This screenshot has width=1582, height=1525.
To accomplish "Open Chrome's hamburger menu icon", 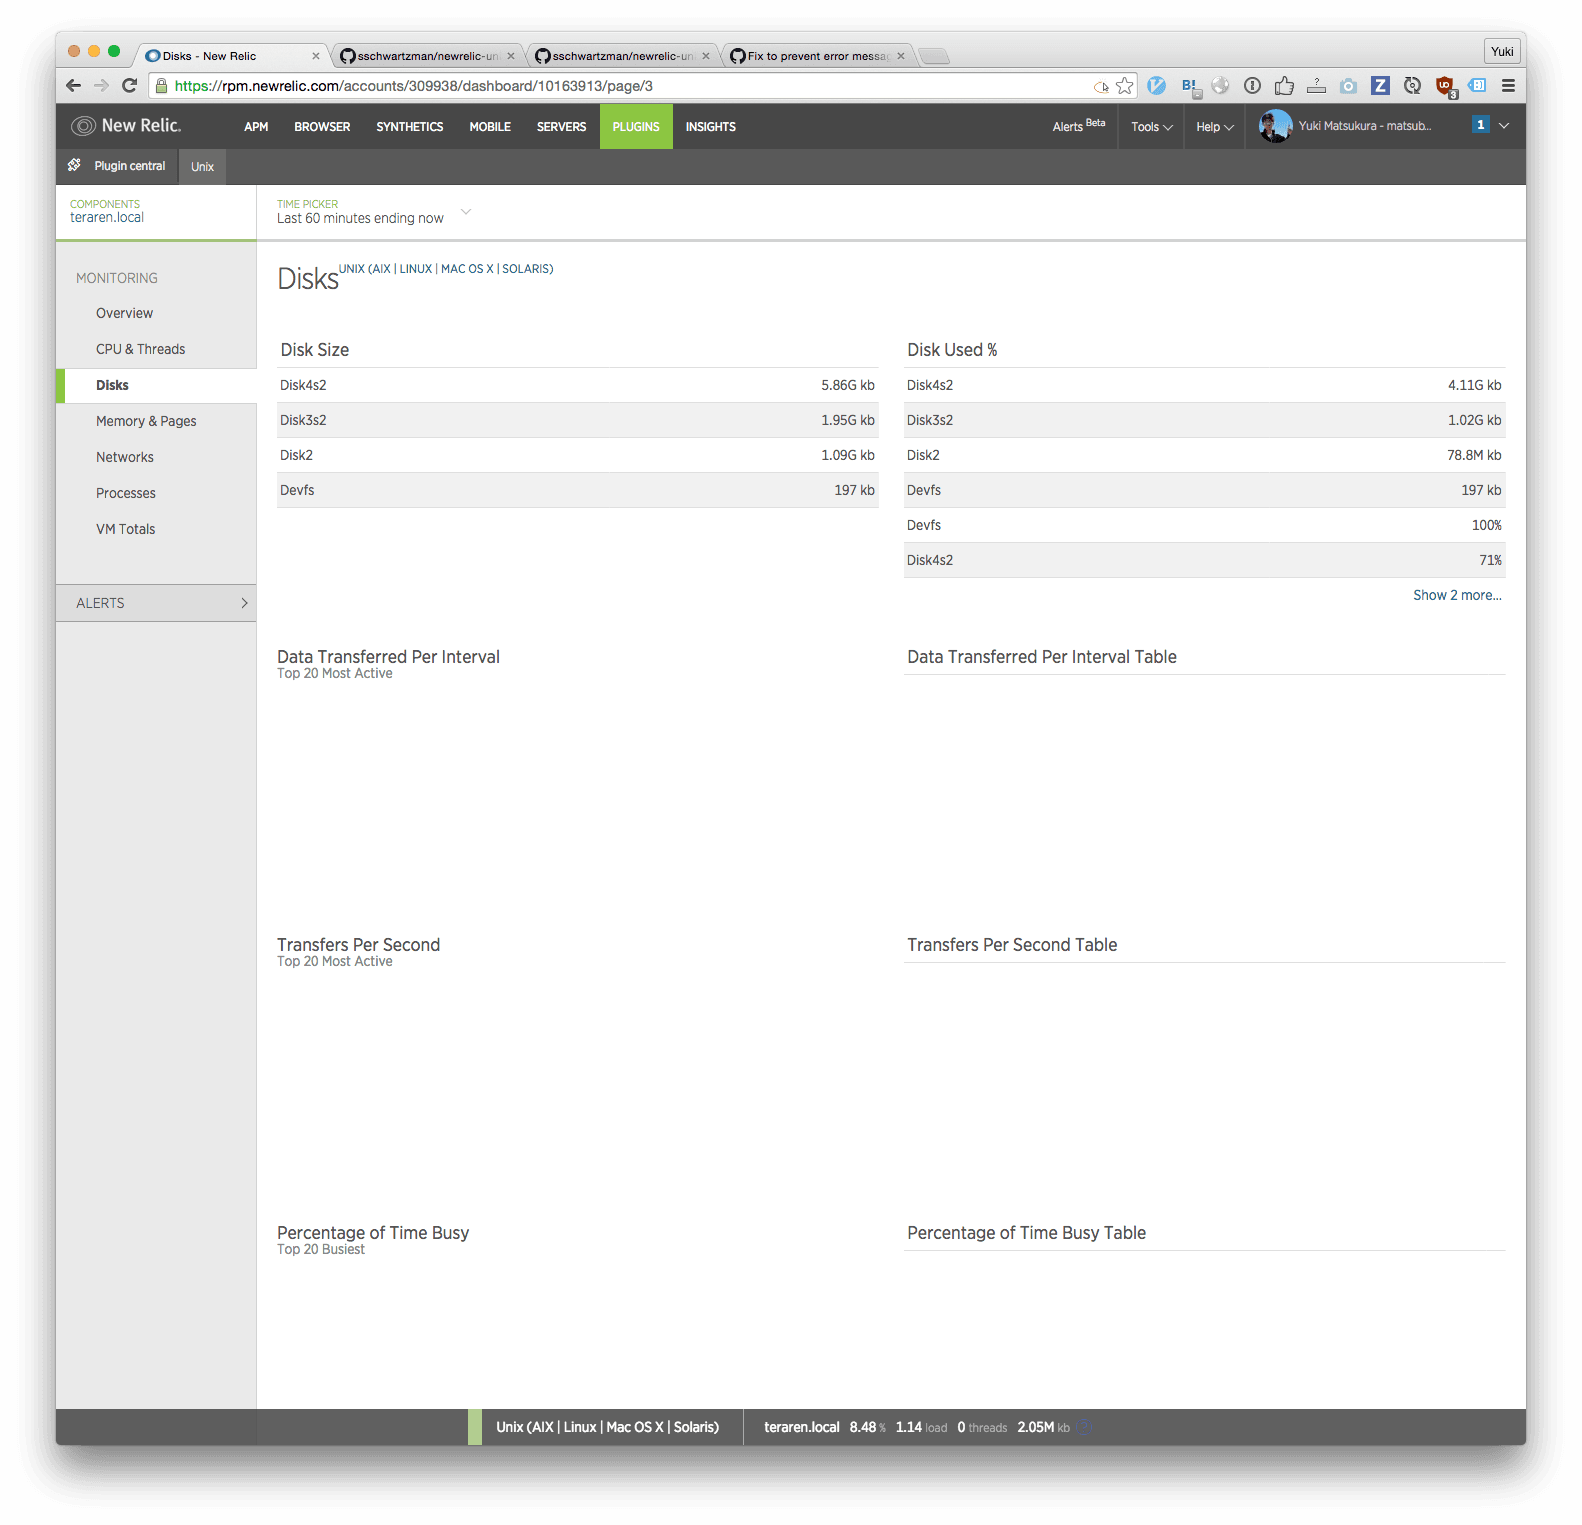I will 1508,86.
